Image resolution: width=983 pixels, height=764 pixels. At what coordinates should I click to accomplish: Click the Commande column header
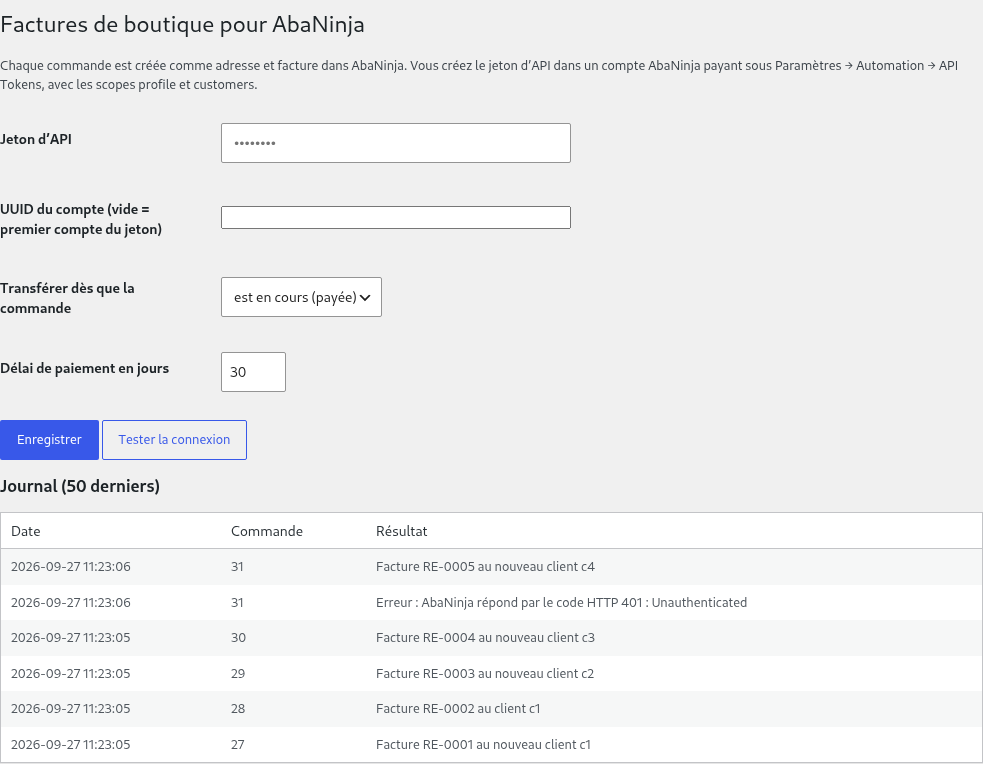267,531
